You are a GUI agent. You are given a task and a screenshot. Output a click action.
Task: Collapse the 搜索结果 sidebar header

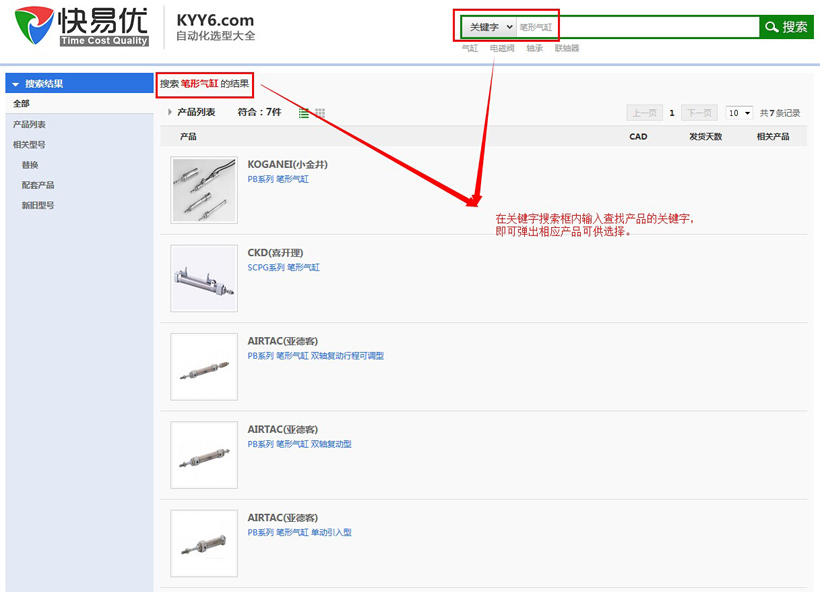79,83
